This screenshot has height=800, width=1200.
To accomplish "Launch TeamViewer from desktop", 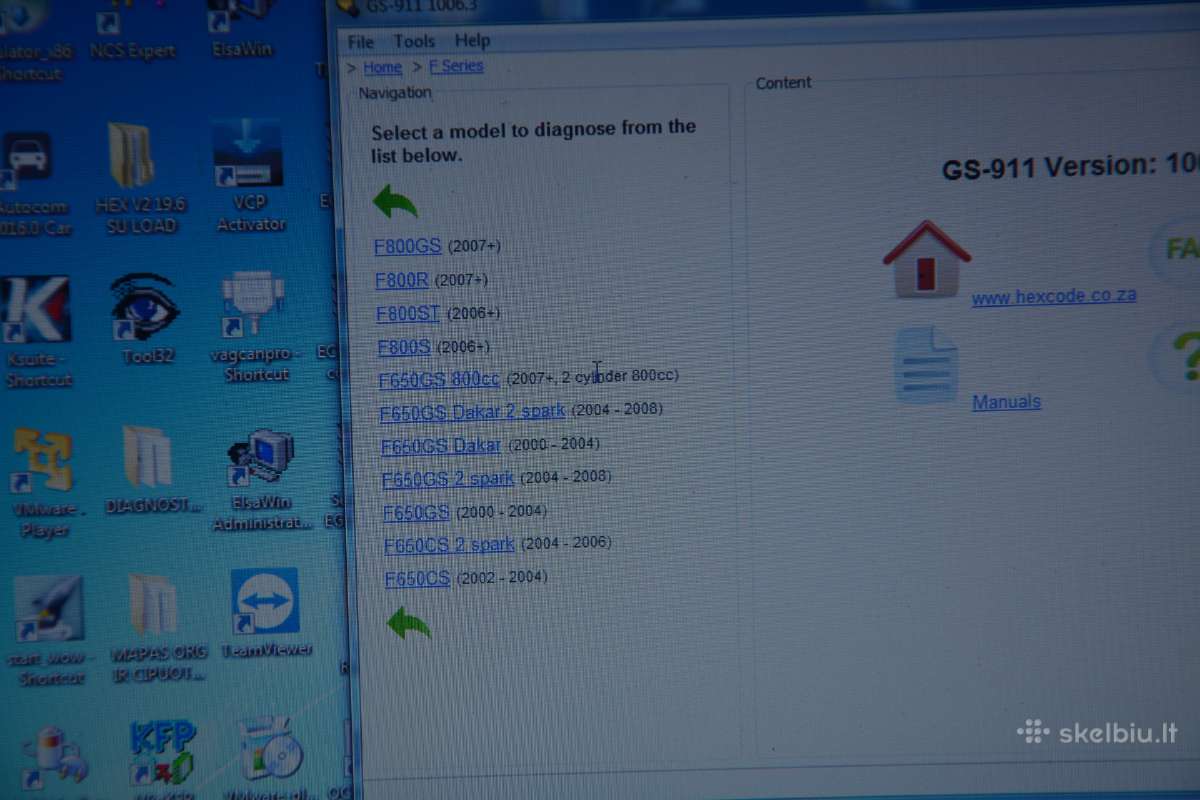I will point(266,613).
